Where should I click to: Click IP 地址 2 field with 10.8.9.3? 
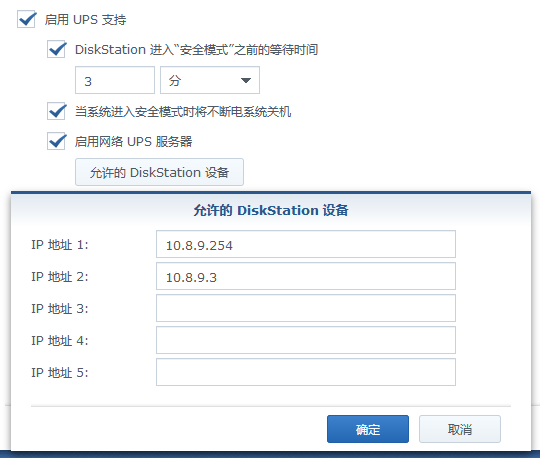pyautogui.click(x=306, y=276)
